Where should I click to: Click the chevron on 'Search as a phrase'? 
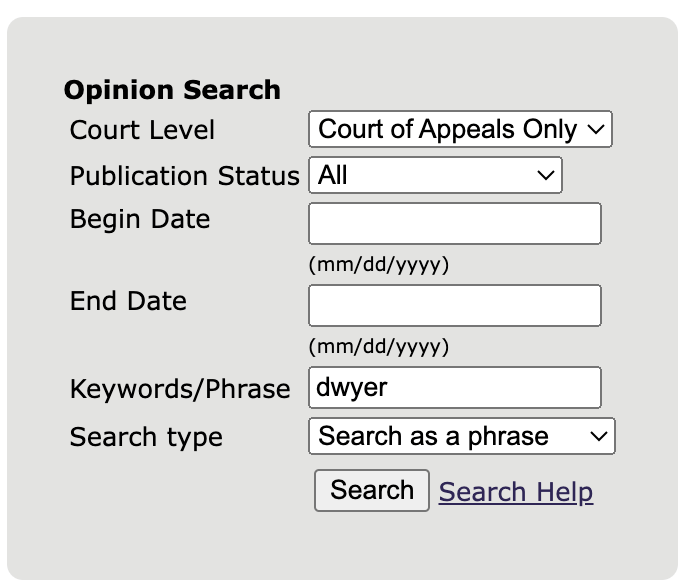(x=599, y=437)
